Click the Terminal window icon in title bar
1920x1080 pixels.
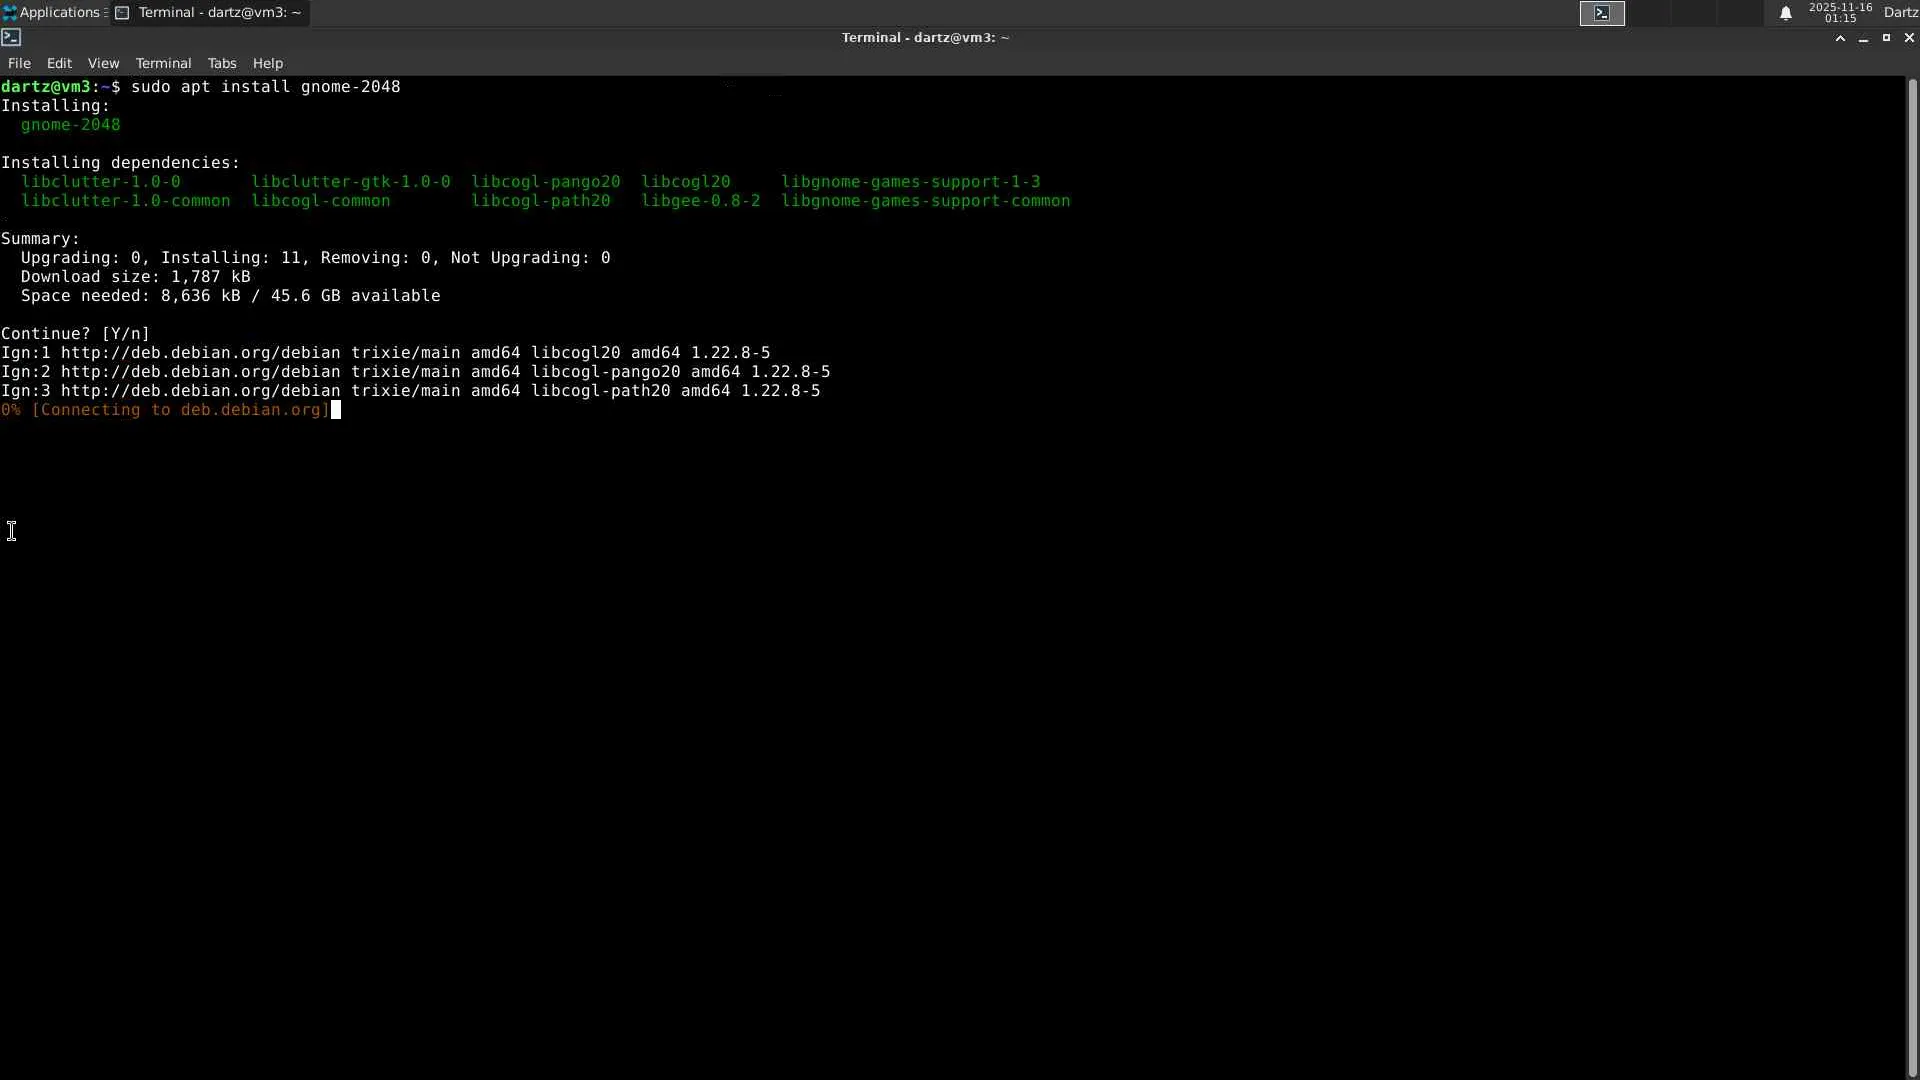click(x=11, y=37)
